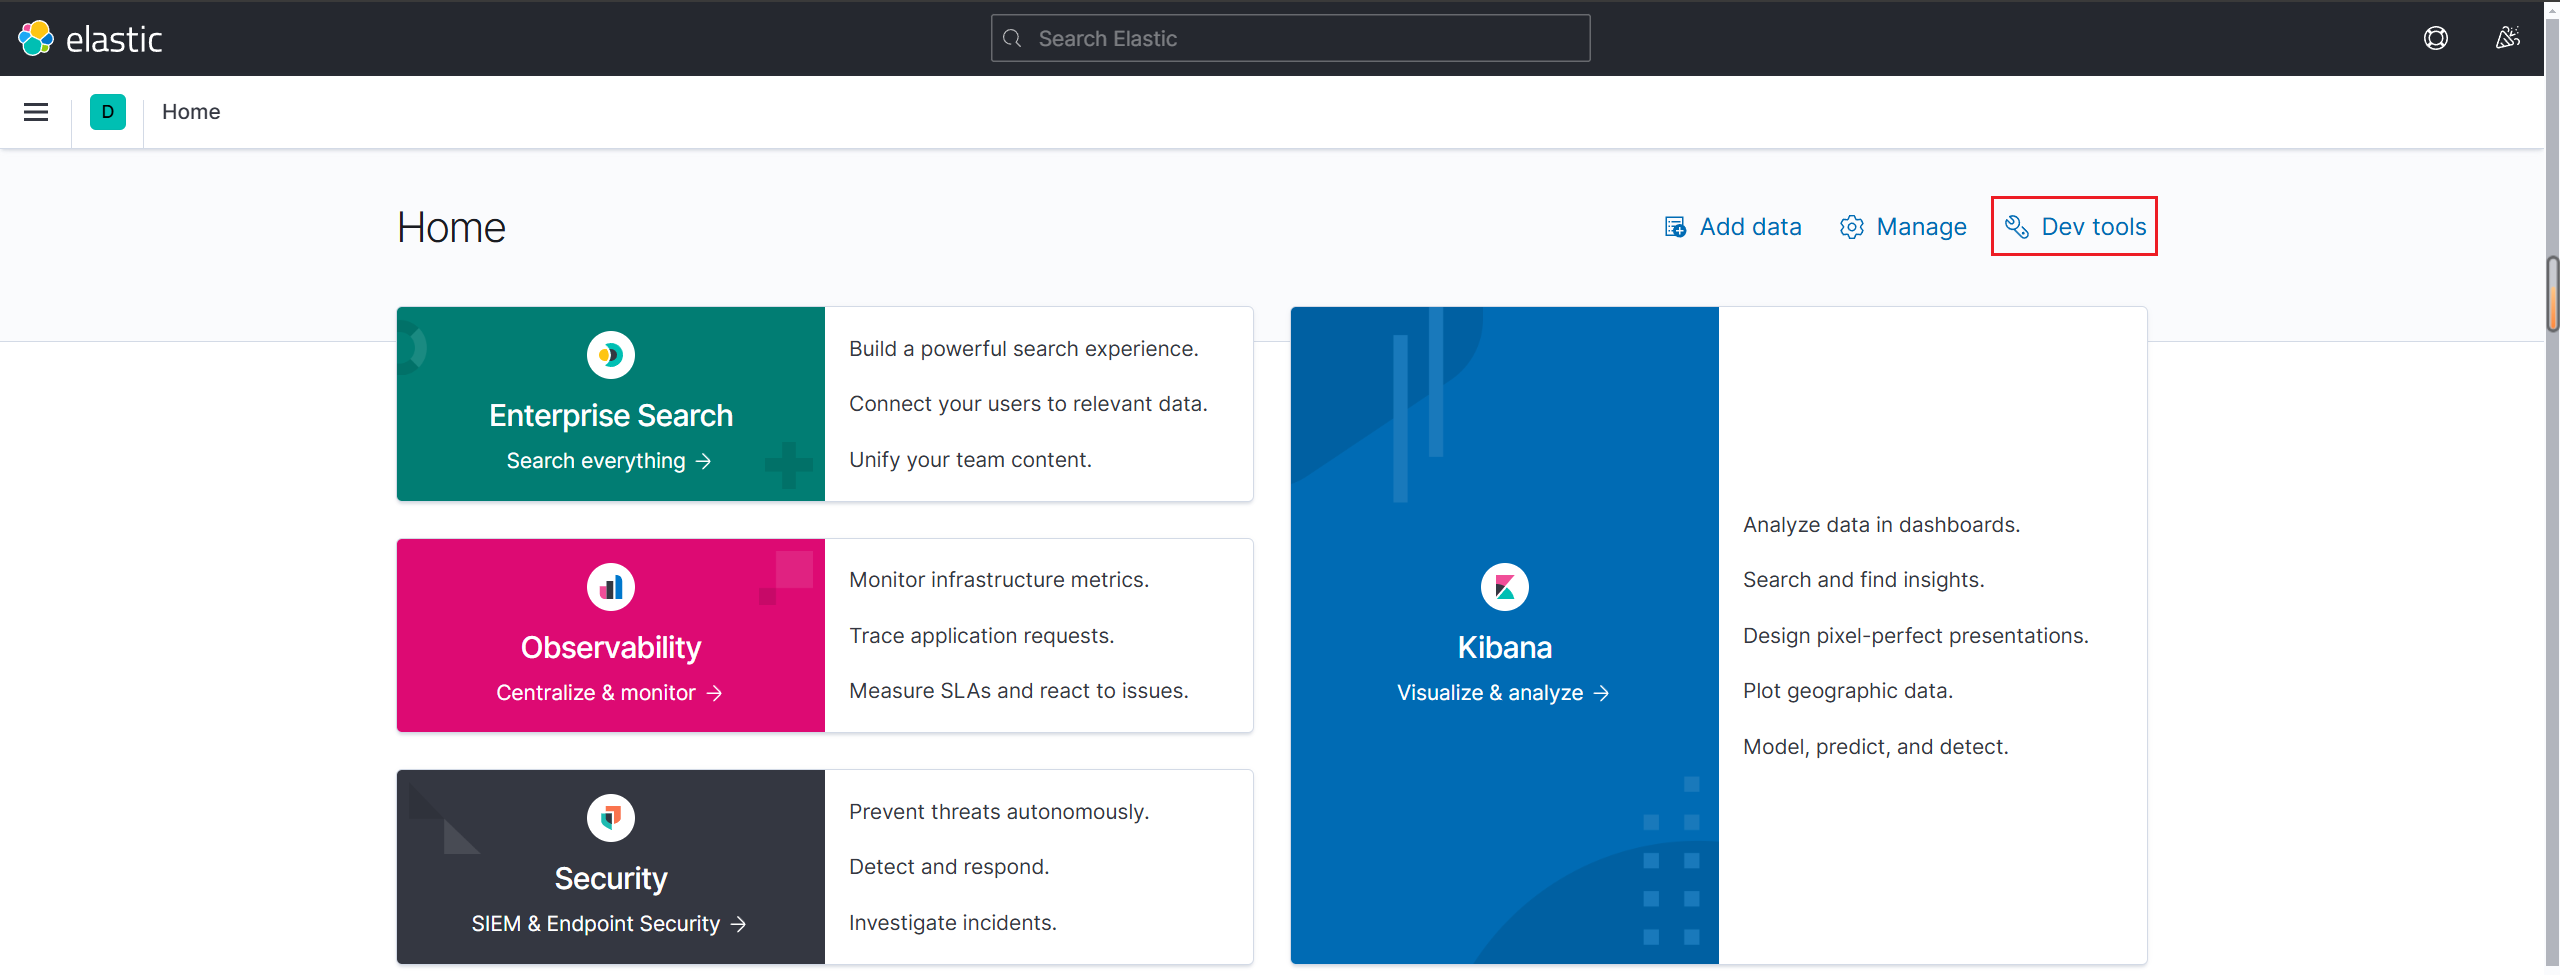The image size is (2560, 975).
Task: Click the Dev tools wrench icon
Action: pos(2017,227)
